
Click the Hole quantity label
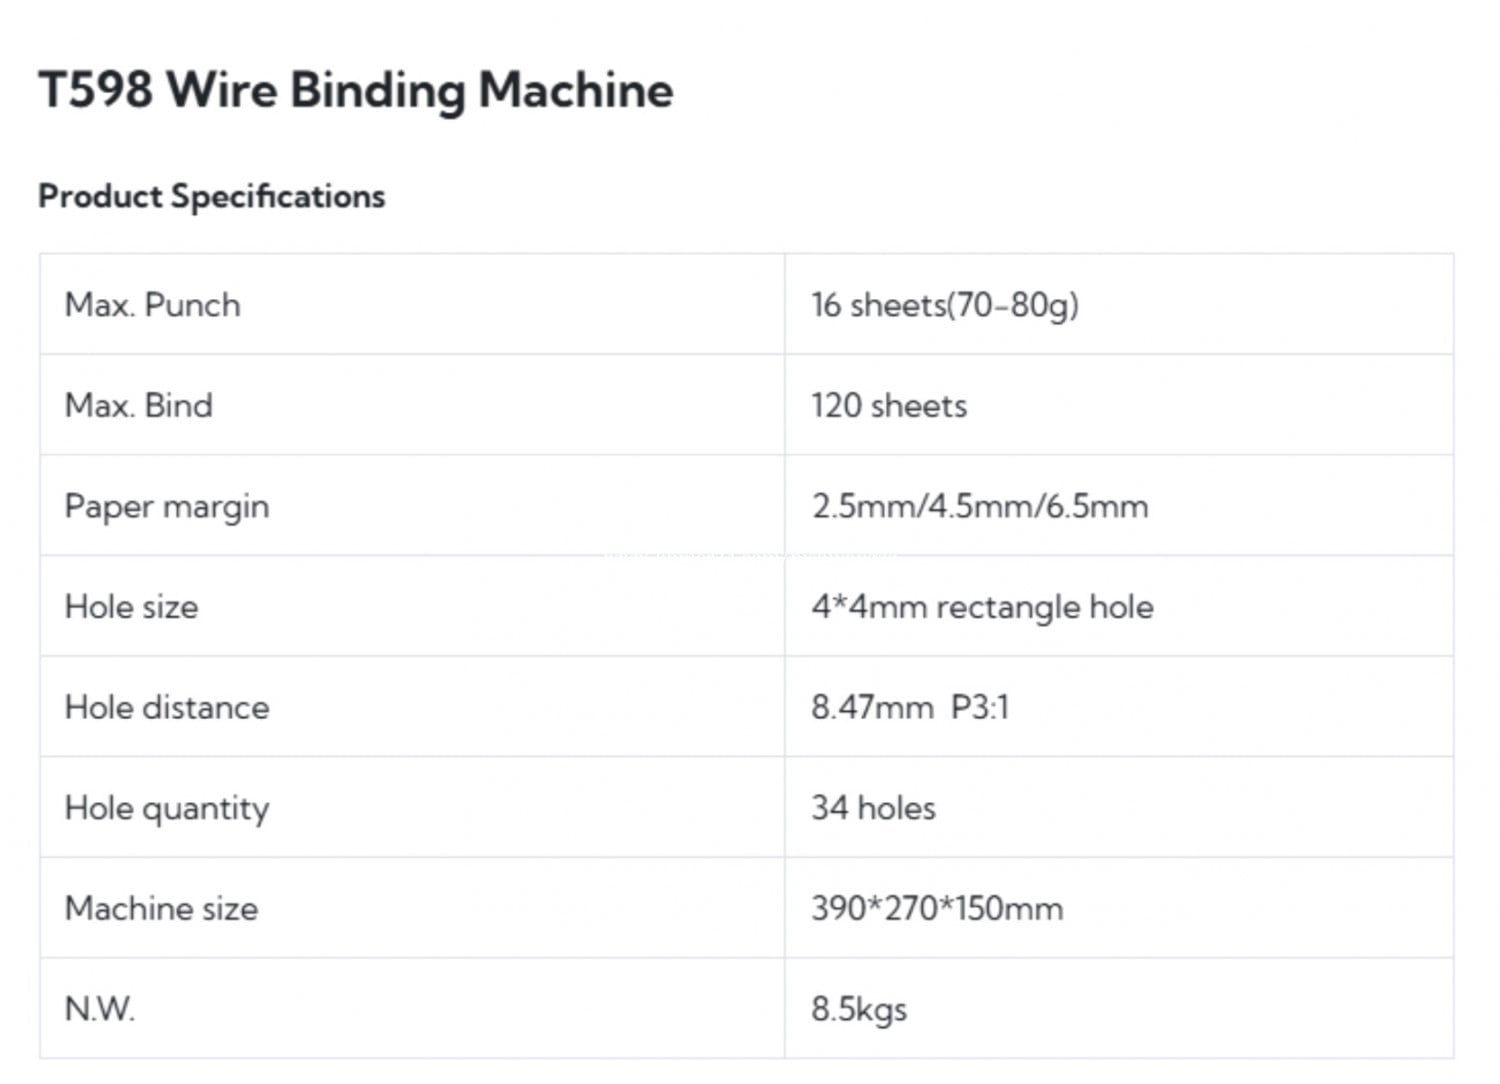click(166, 808)
